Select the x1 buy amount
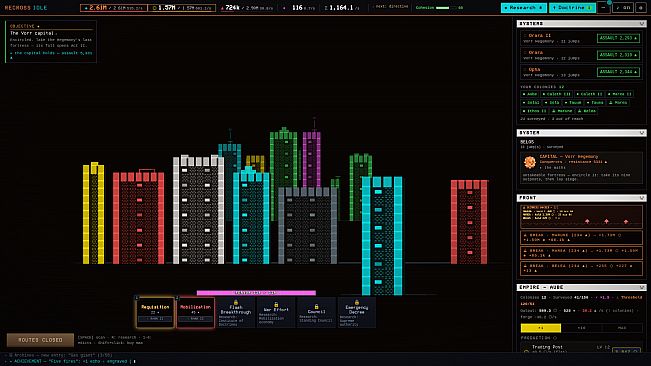 click(x=541, y=328)
